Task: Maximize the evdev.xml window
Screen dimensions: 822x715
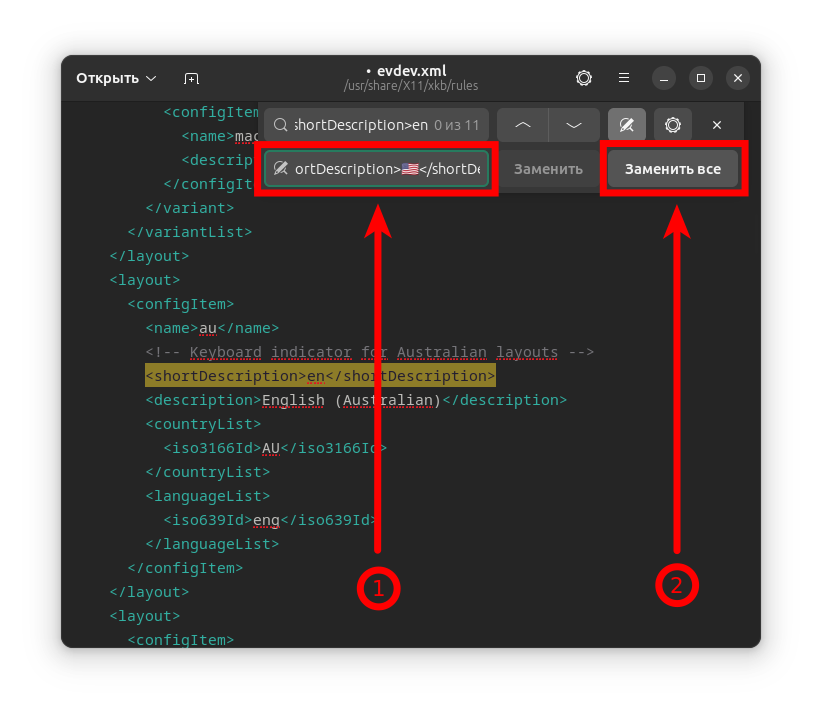Action: pos(700,78)
